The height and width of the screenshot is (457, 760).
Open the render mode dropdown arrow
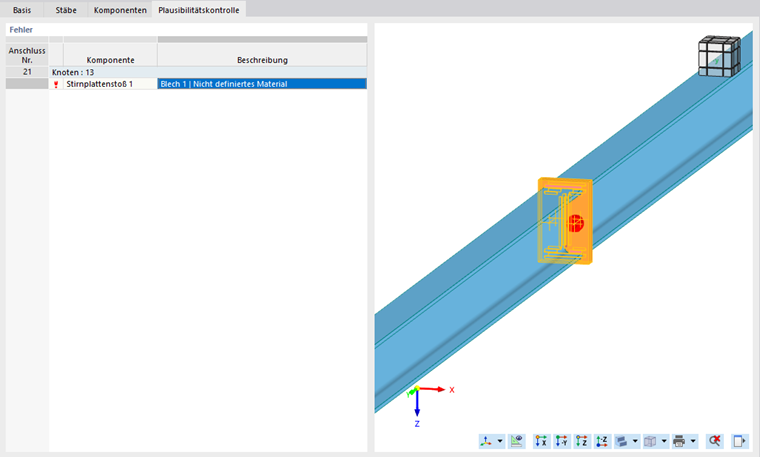(664, 441)
